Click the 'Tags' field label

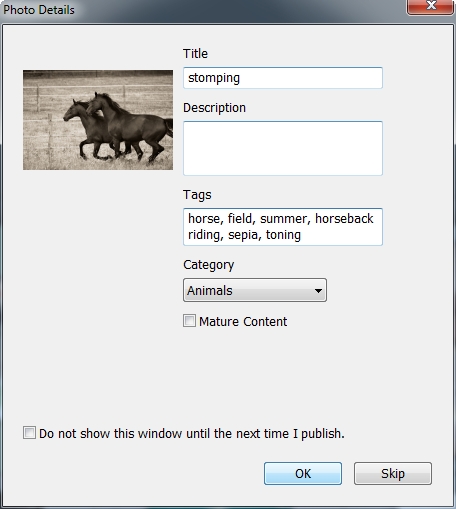pyautogui.click(x=197, y=195)
